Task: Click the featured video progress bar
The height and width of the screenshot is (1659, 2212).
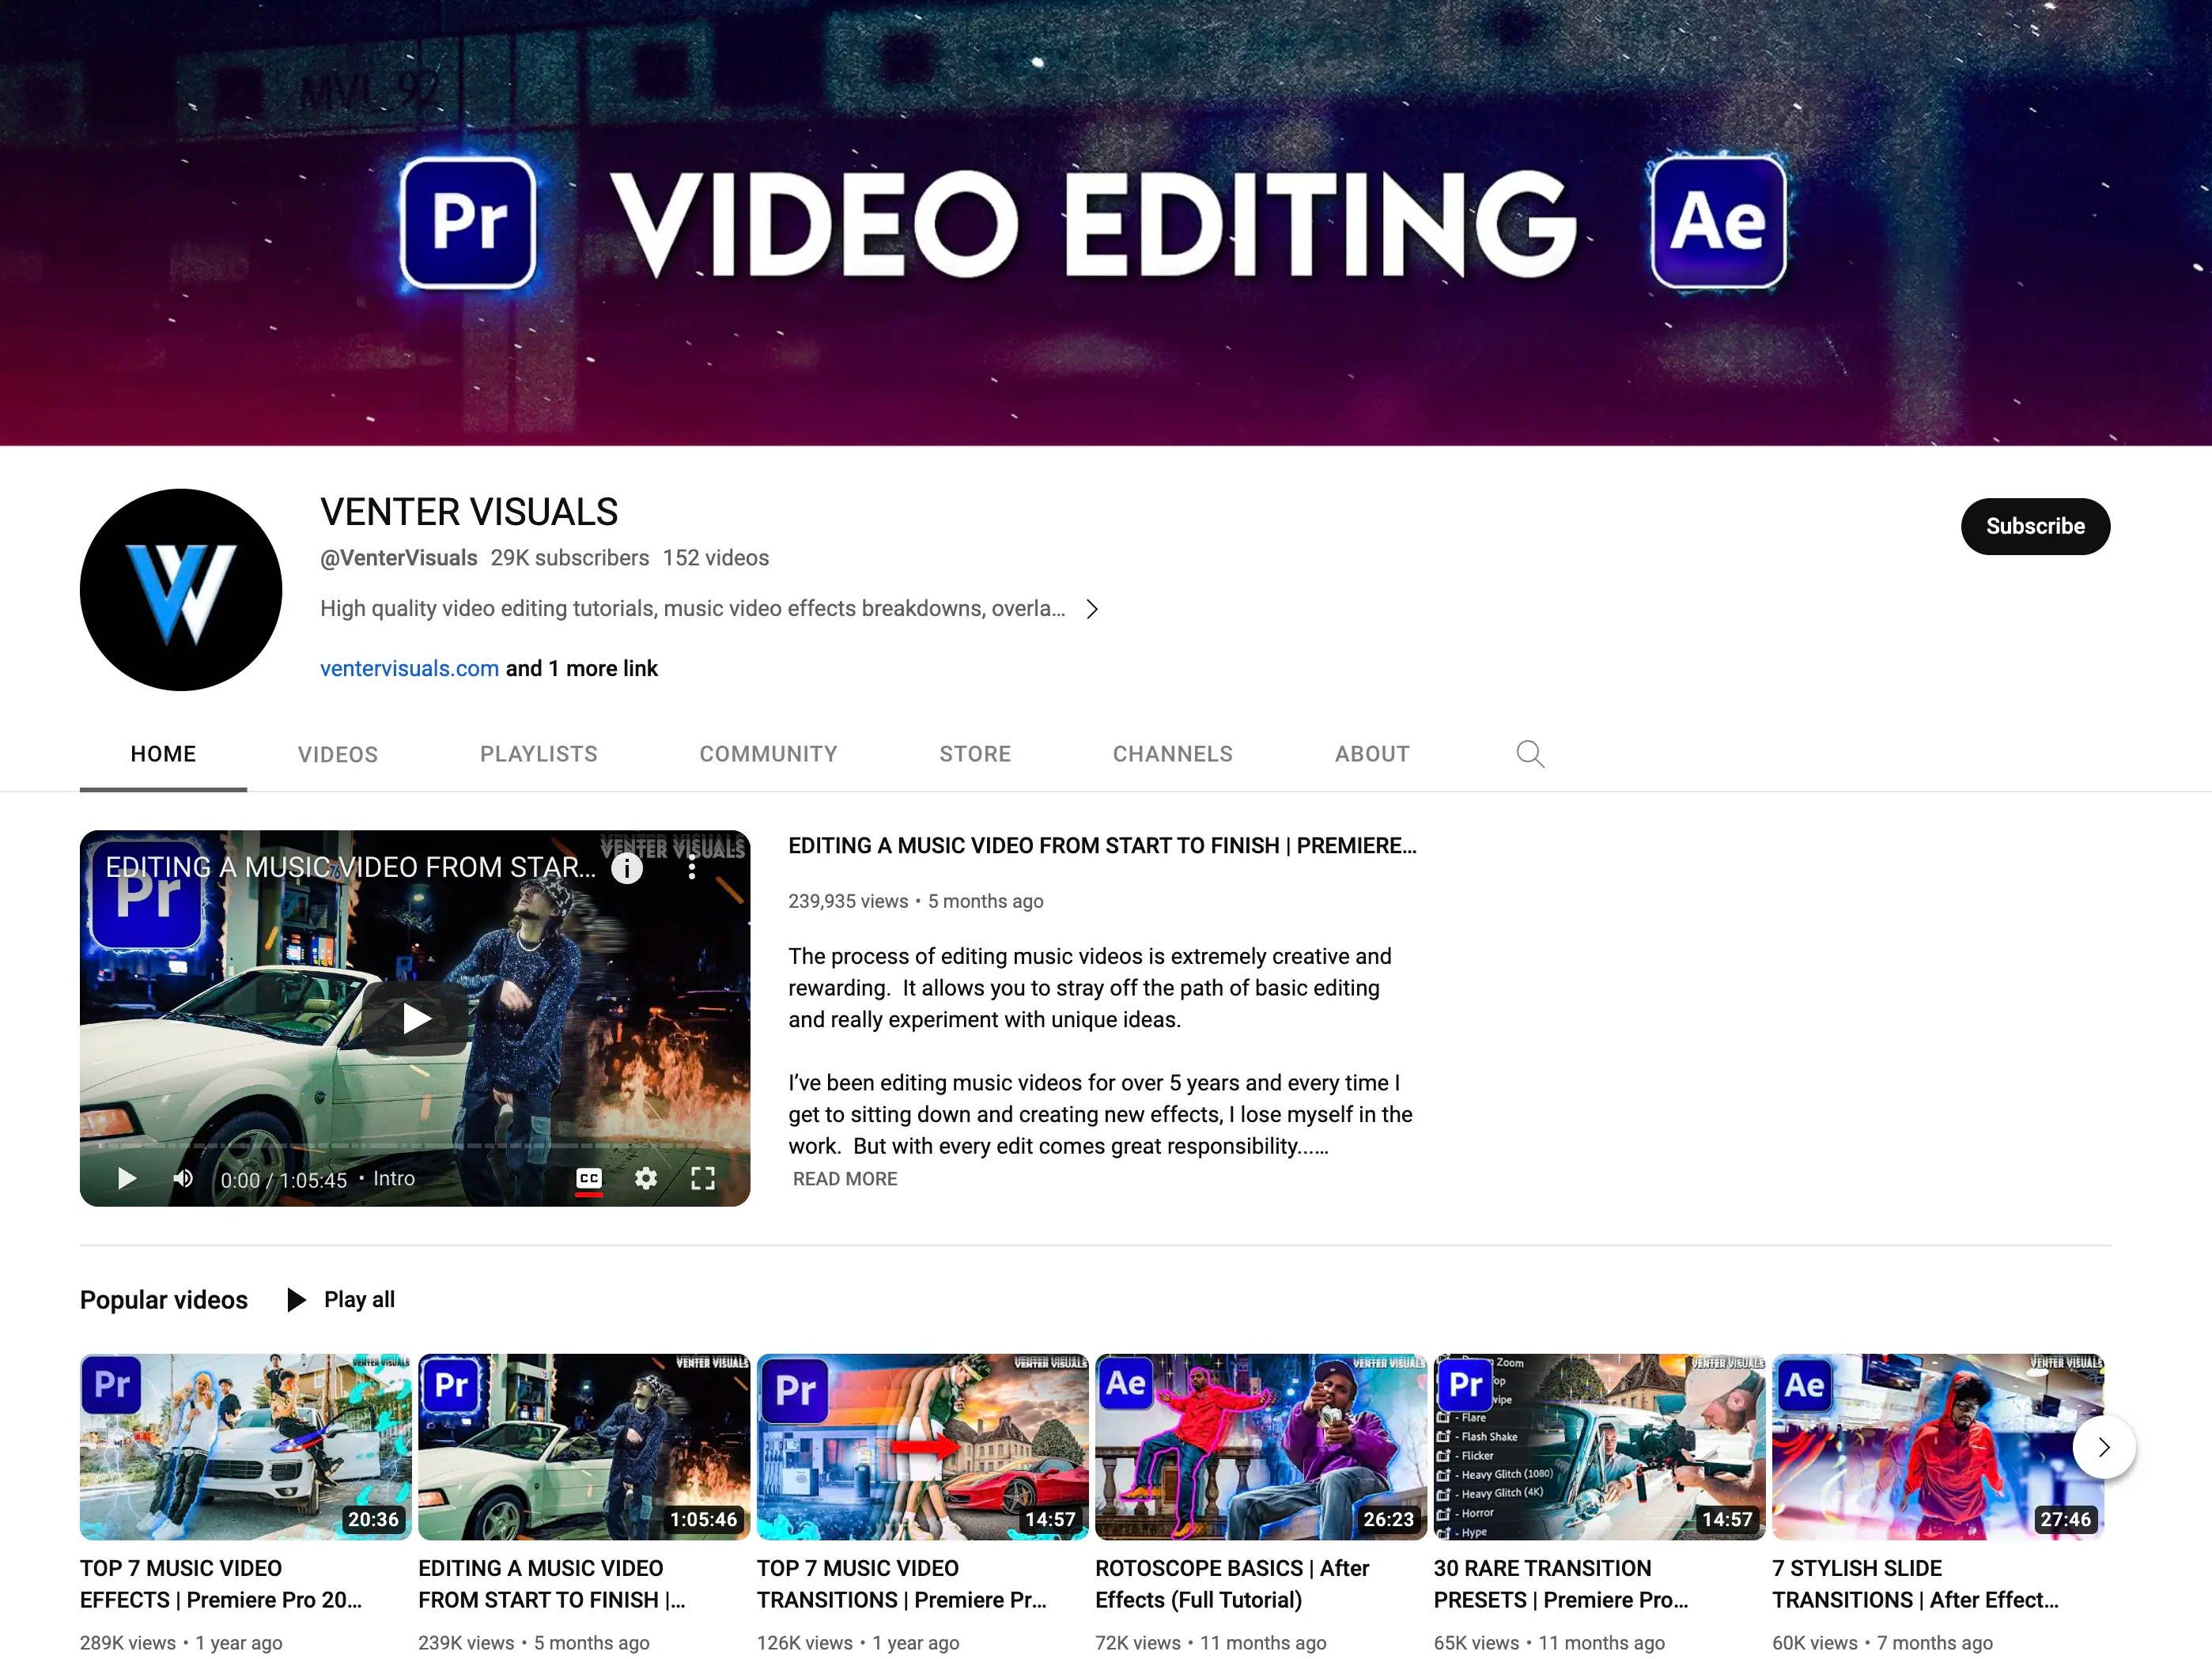Action: (x=414, y=1146)
